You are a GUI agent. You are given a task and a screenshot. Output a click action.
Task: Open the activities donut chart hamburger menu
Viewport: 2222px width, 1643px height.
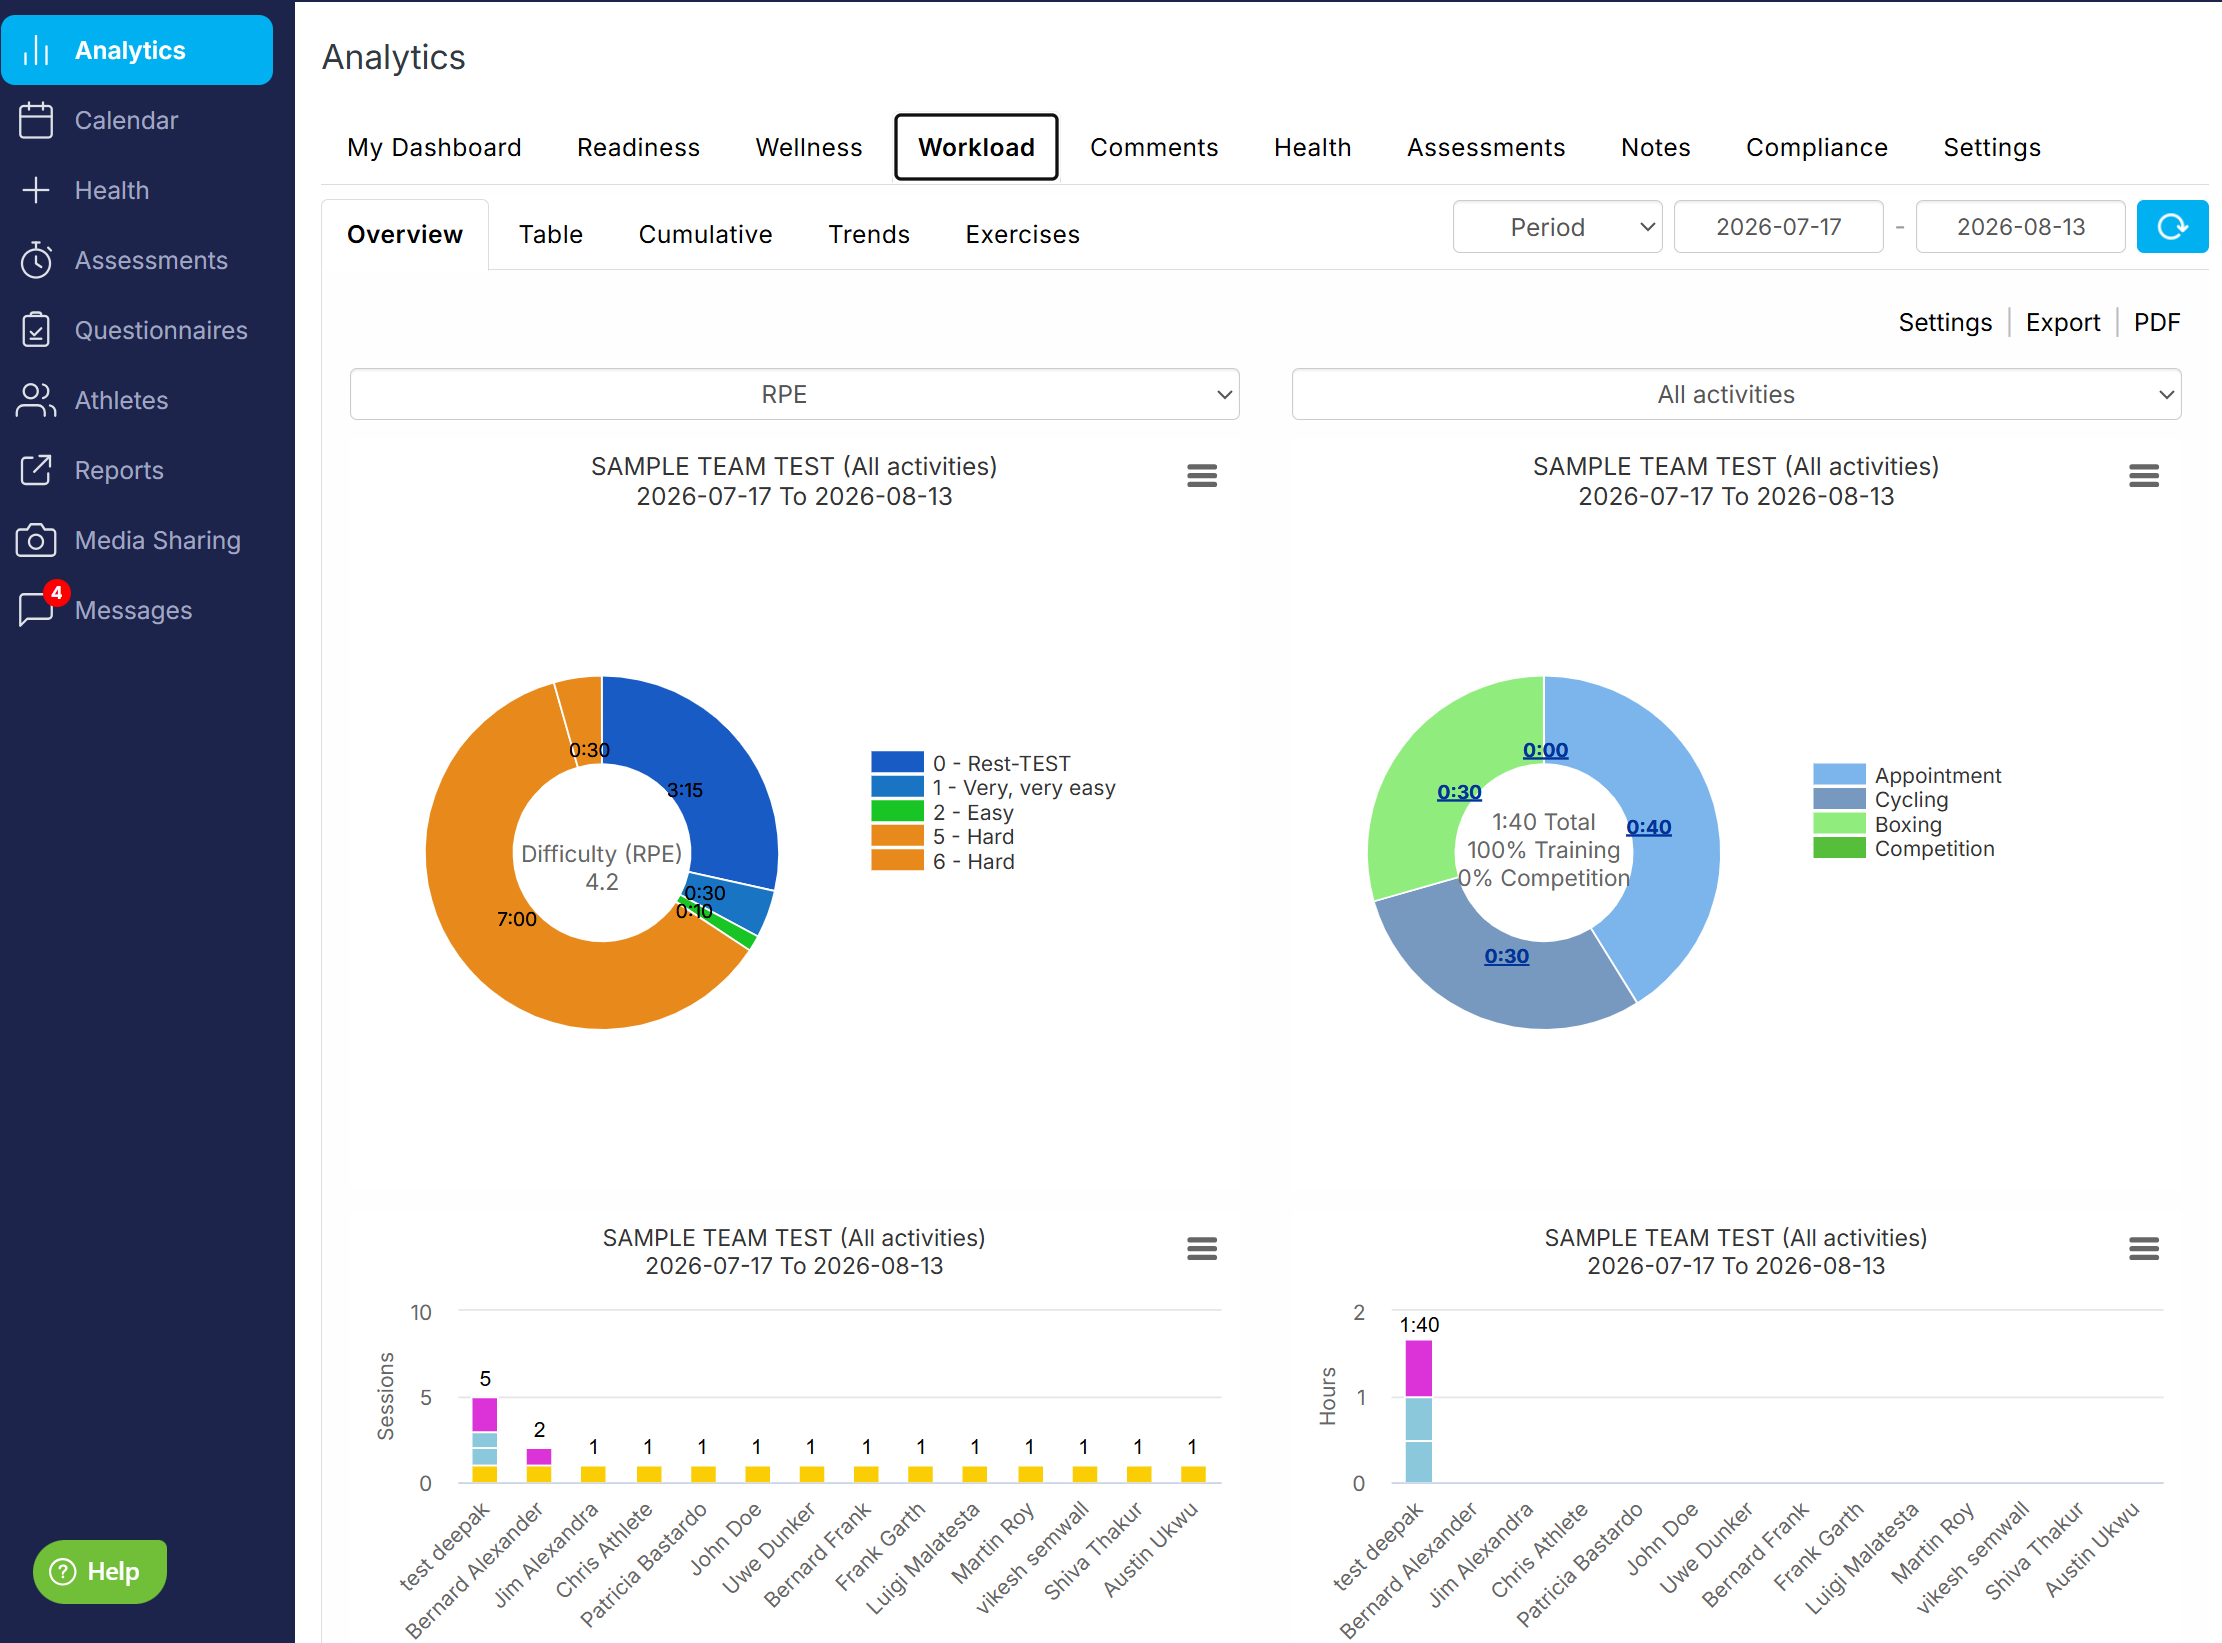click(x=2143, y=476)
